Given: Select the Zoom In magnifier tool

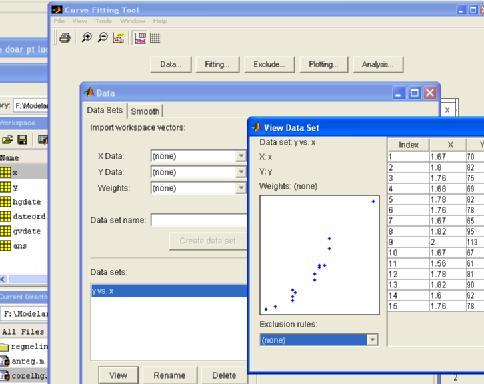Looking at the screenshot, I should pyautogui.click(x=87, y=38).
